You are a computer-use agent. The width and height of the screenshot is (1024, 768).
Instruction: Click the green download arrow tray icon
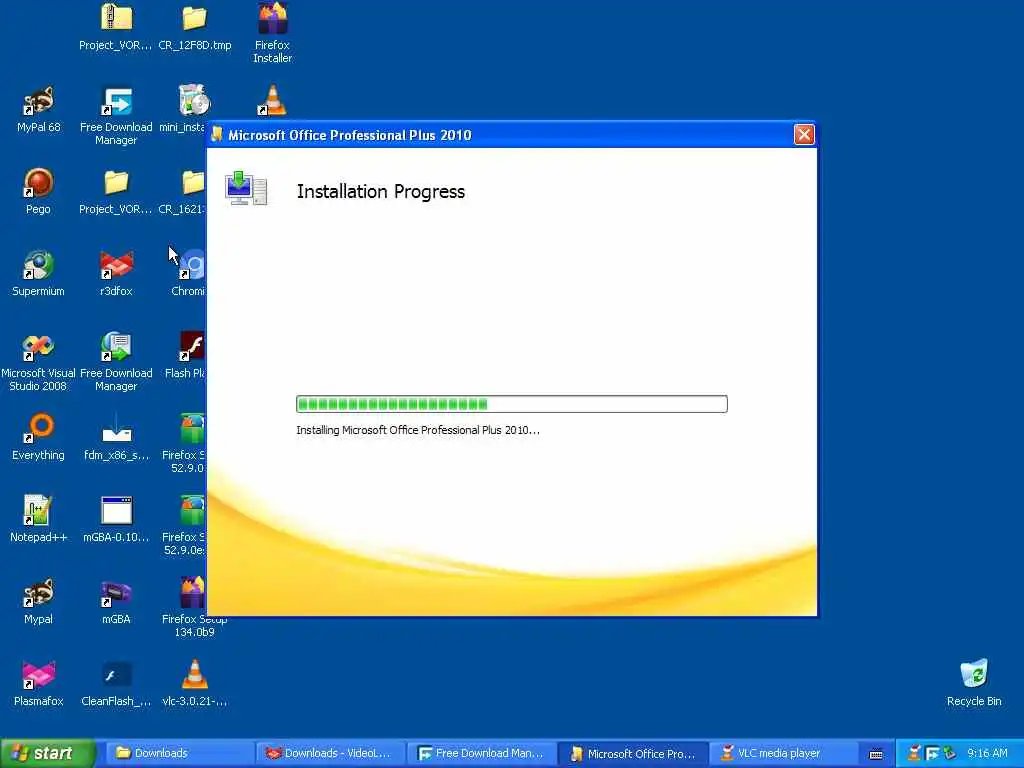(x=949, y=753)
